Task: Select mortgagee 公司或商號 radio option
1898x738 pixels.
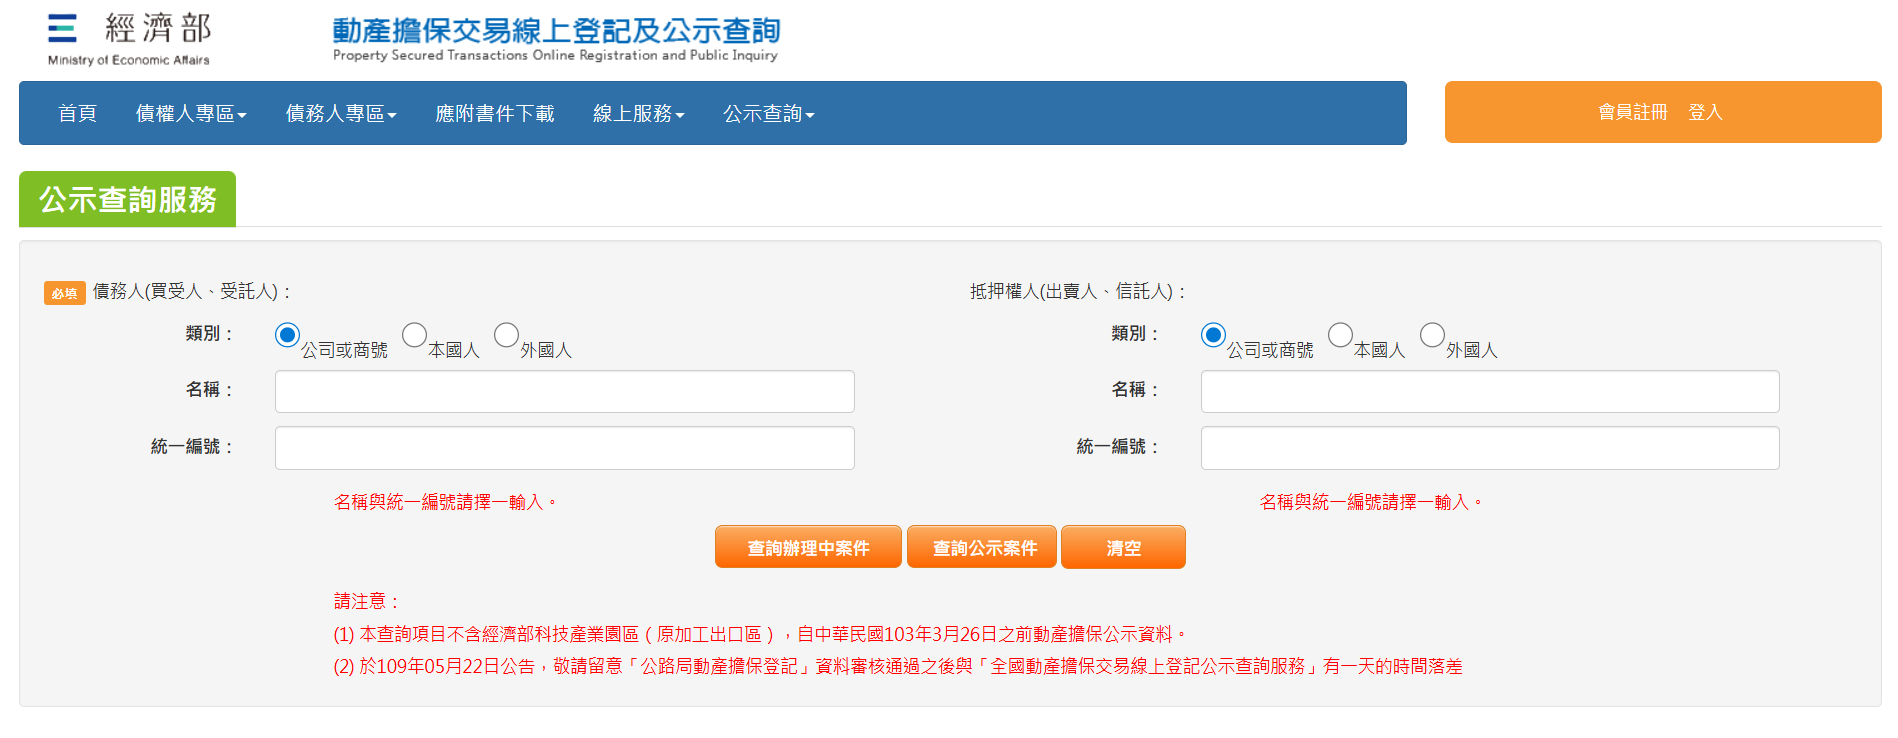Action: click(x=1213, y=335)
